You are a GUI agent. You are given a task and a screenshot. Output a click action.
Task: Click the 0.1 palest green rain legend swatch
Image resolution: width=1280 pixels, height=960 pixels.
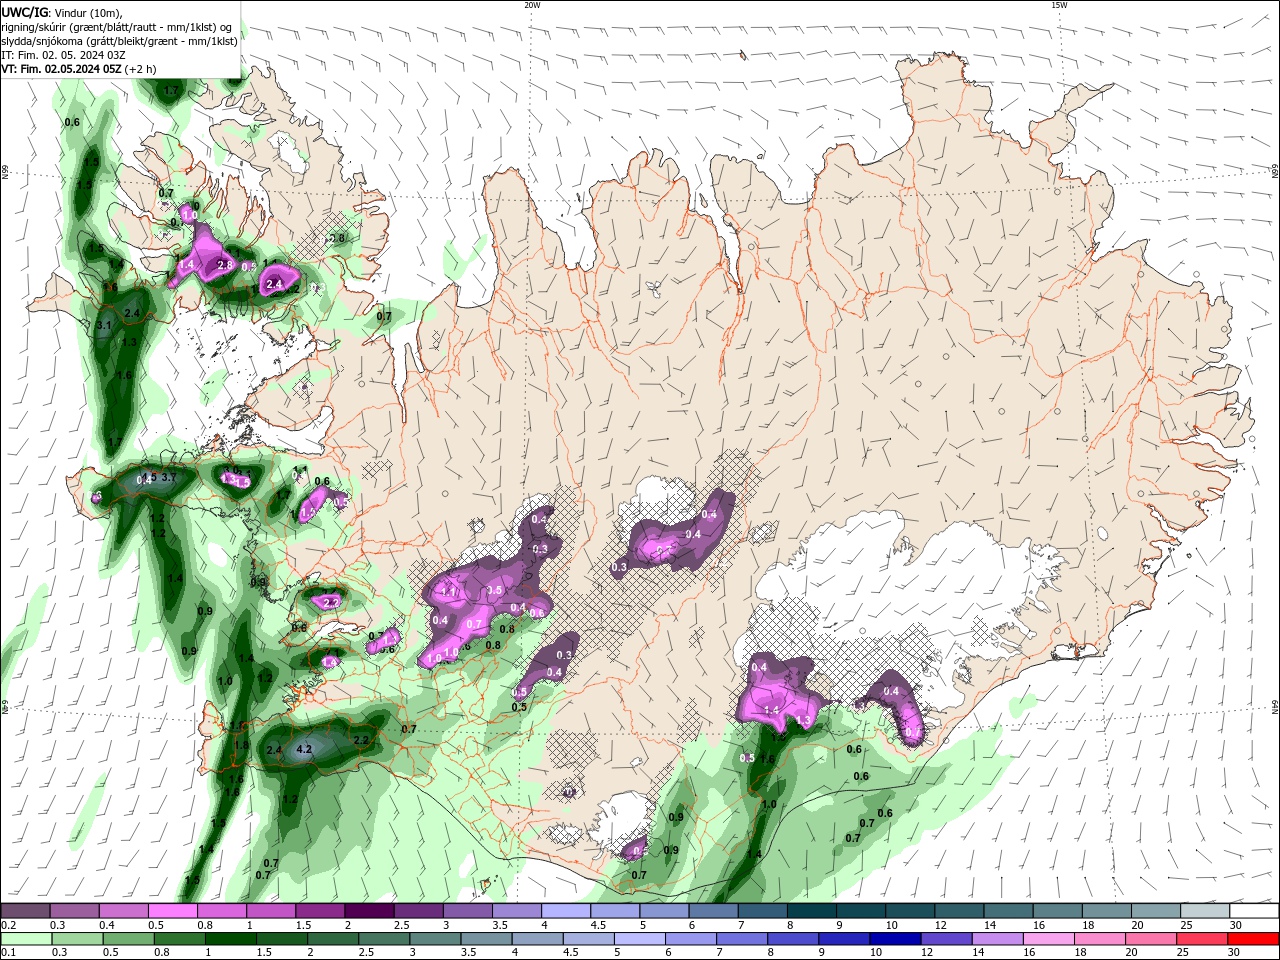click(26, 939)
